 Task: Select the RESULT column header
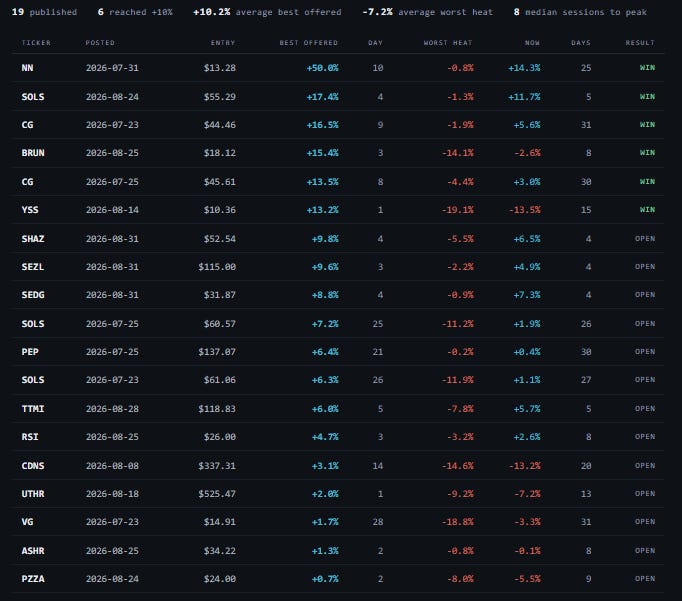pos(640,43)
